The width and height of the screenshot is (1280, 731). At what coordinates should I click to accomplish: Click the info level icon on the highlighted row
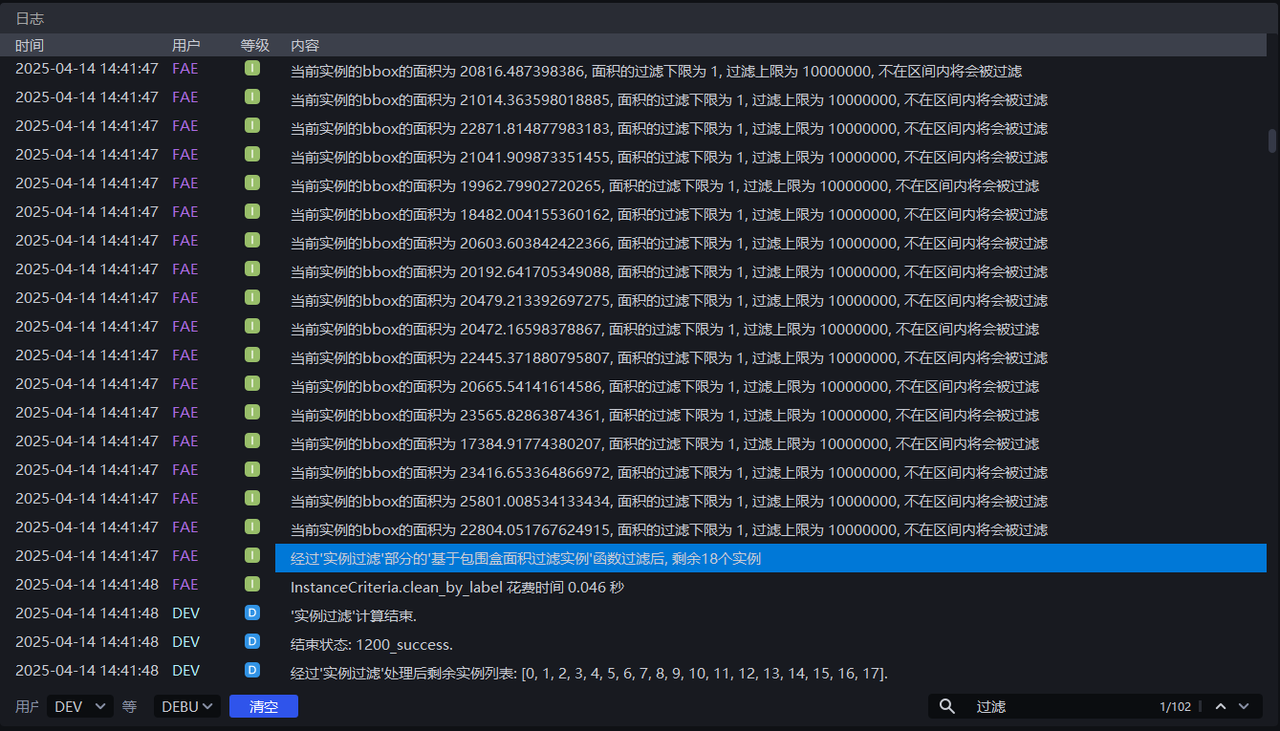point(252,556)
